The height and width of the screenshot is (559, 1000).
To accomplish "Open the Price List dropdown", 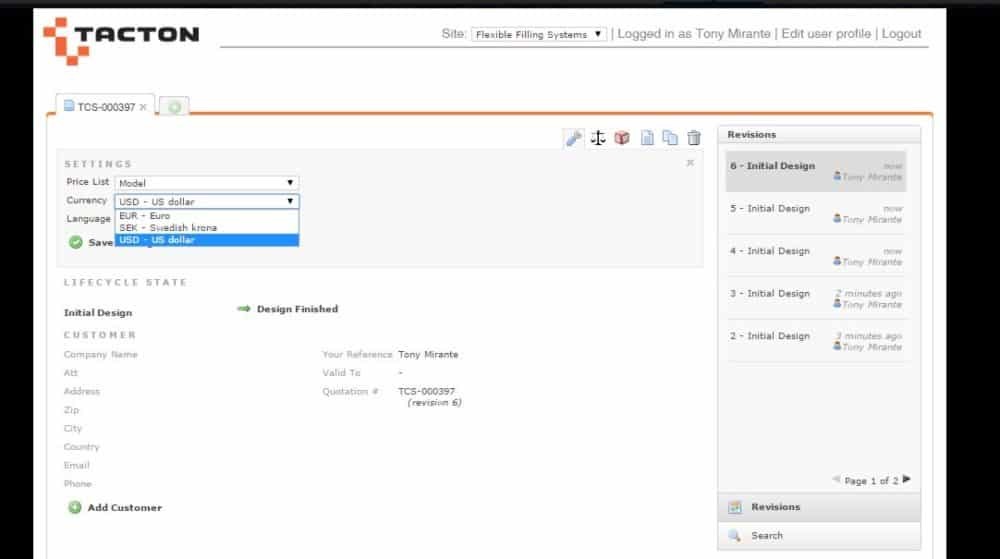I will click(206, 183).
